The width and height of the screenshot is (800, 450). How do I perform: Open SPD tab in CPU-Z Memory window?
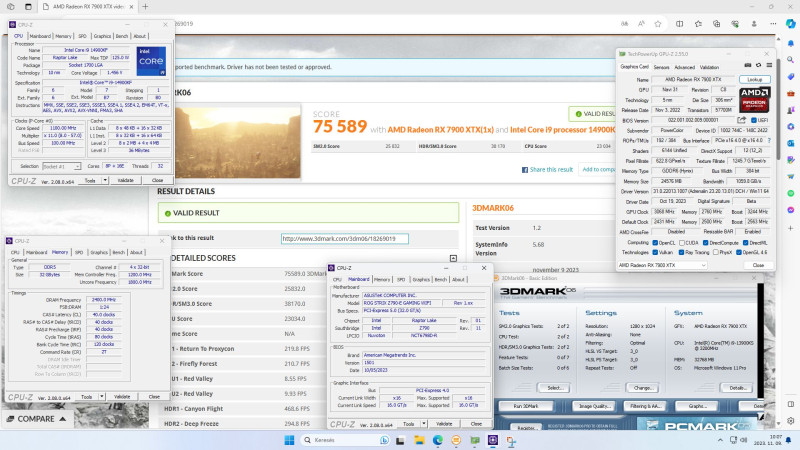pos(79,253)
